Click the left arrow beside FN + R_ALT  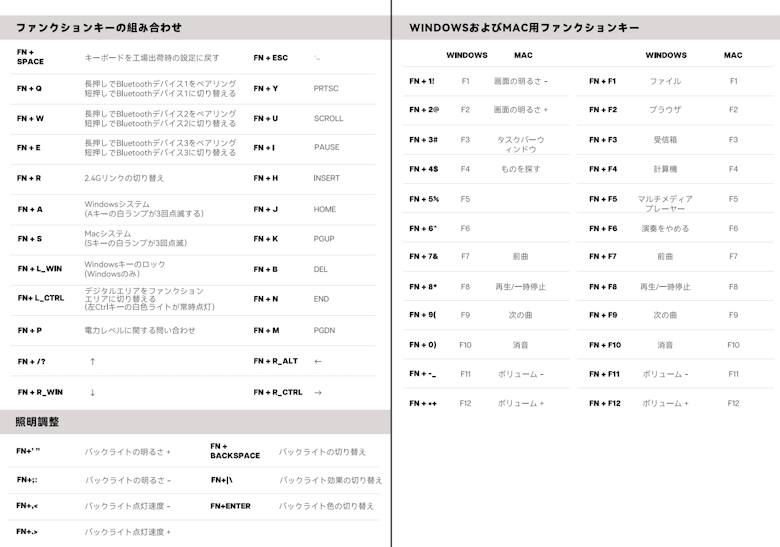(x=318, y=361)
